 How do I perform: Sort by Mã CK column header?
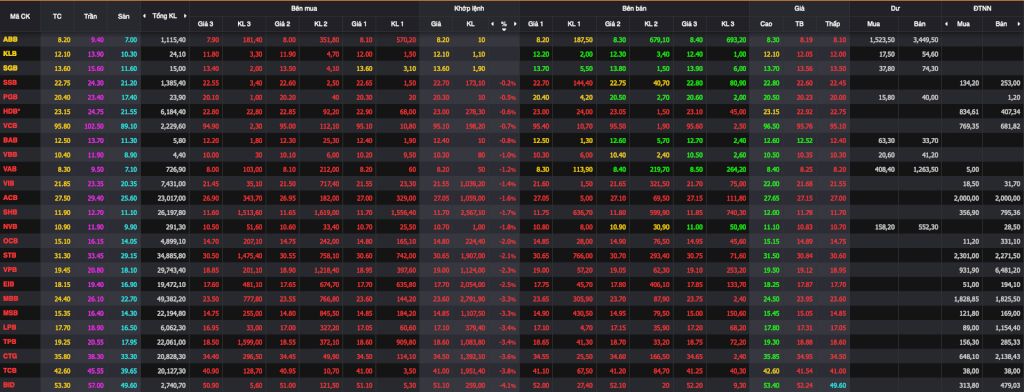(20, 16)
